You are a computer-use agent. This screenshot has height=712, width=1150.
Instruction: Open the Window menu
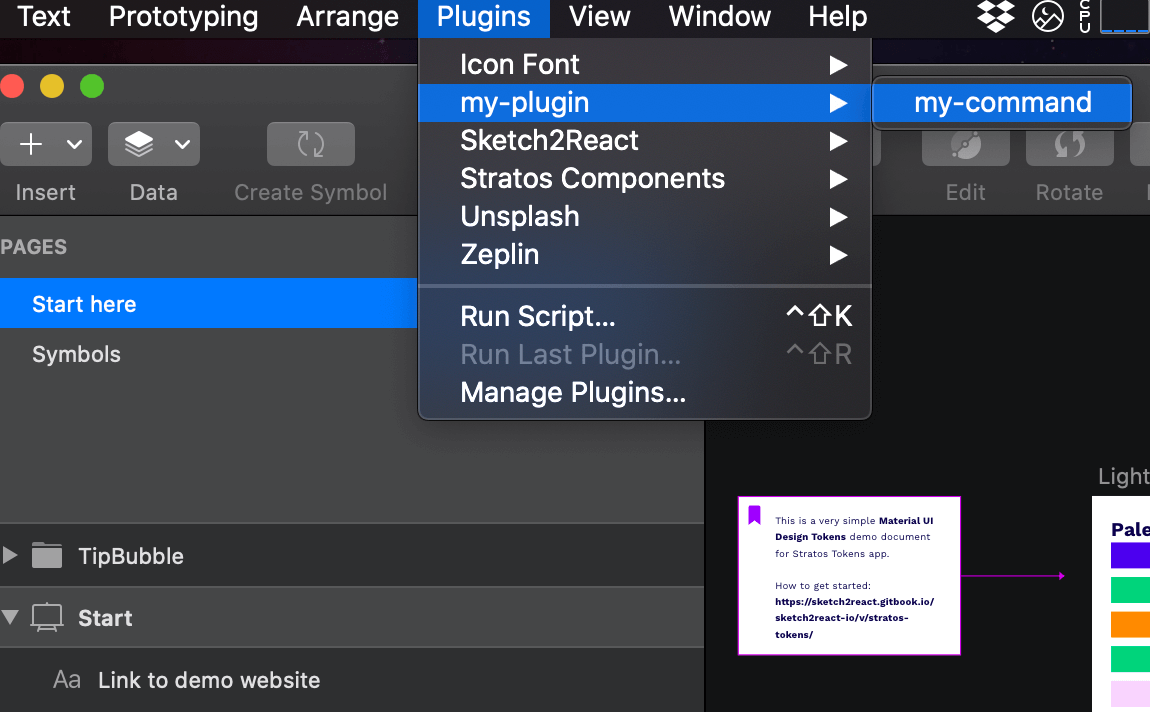719,17
